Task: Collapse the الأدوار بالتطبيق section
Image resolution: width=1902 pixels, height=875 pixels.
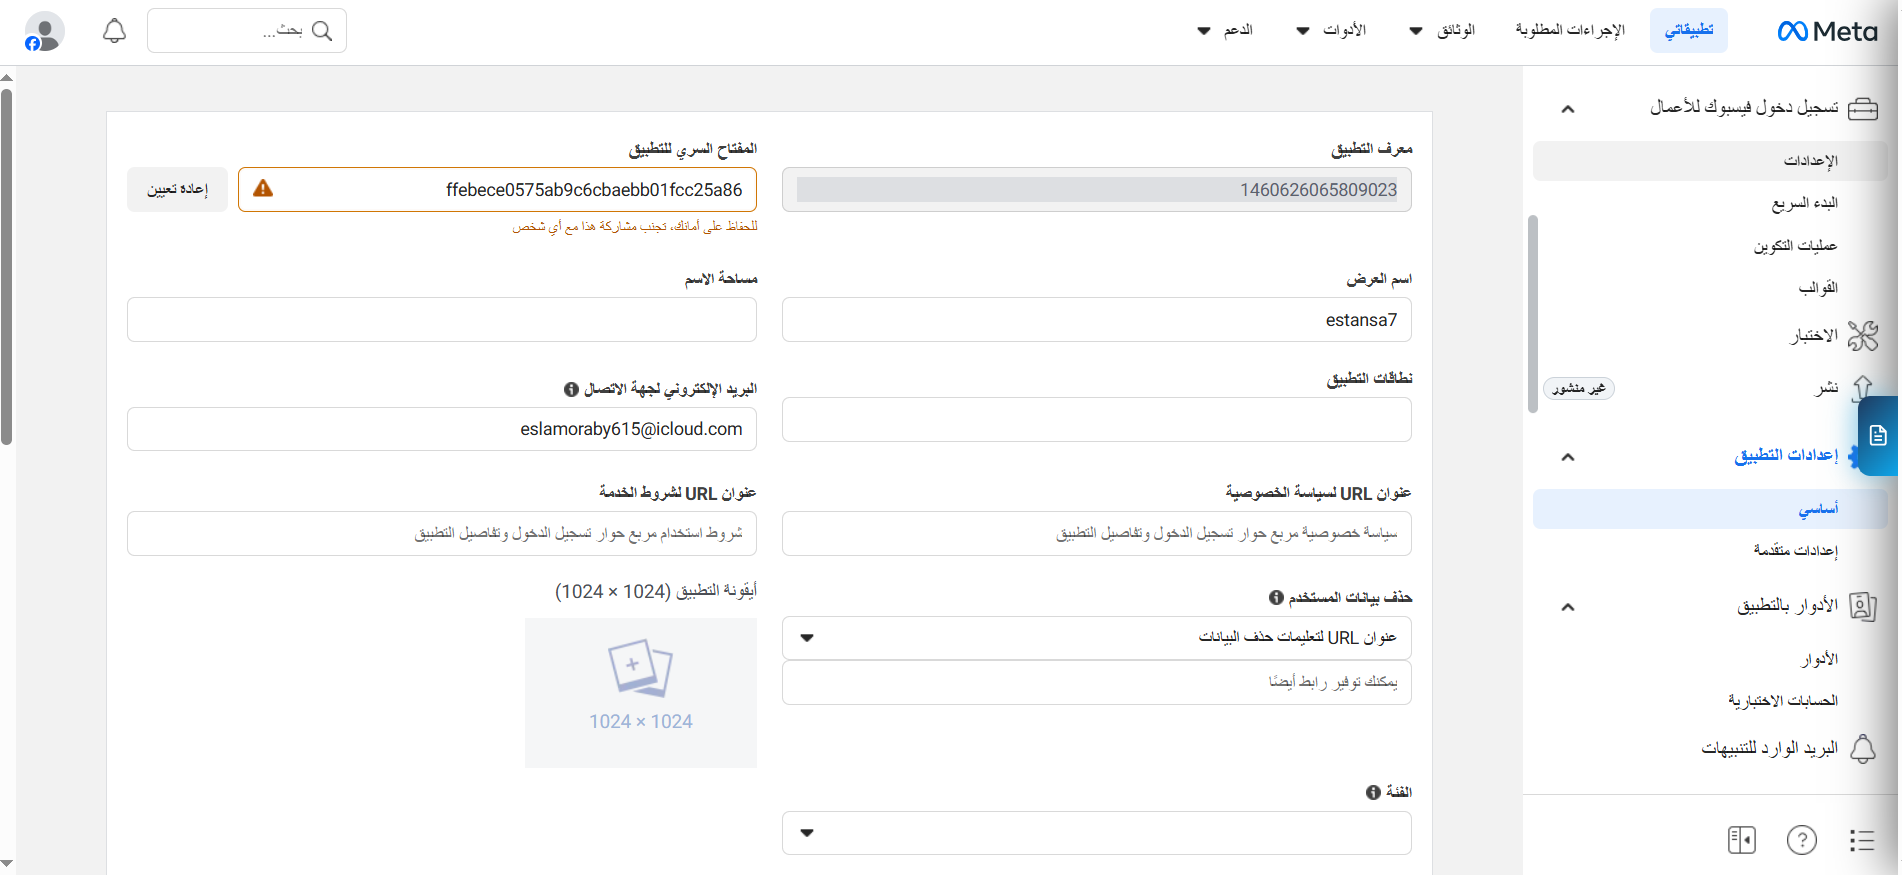Action: [1568, 606]
